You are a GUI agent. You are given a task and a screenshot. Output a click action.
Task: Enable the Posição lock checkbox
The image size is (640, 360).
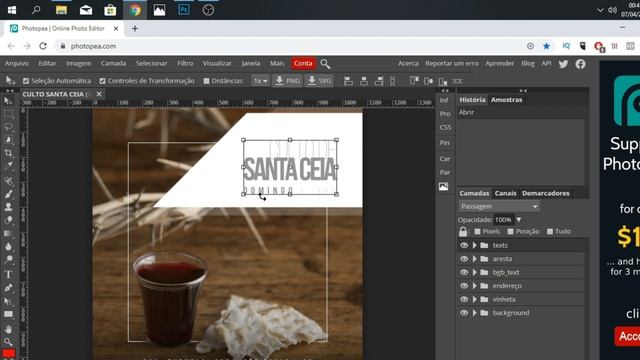pyautogui.click(x=510, y=231)
